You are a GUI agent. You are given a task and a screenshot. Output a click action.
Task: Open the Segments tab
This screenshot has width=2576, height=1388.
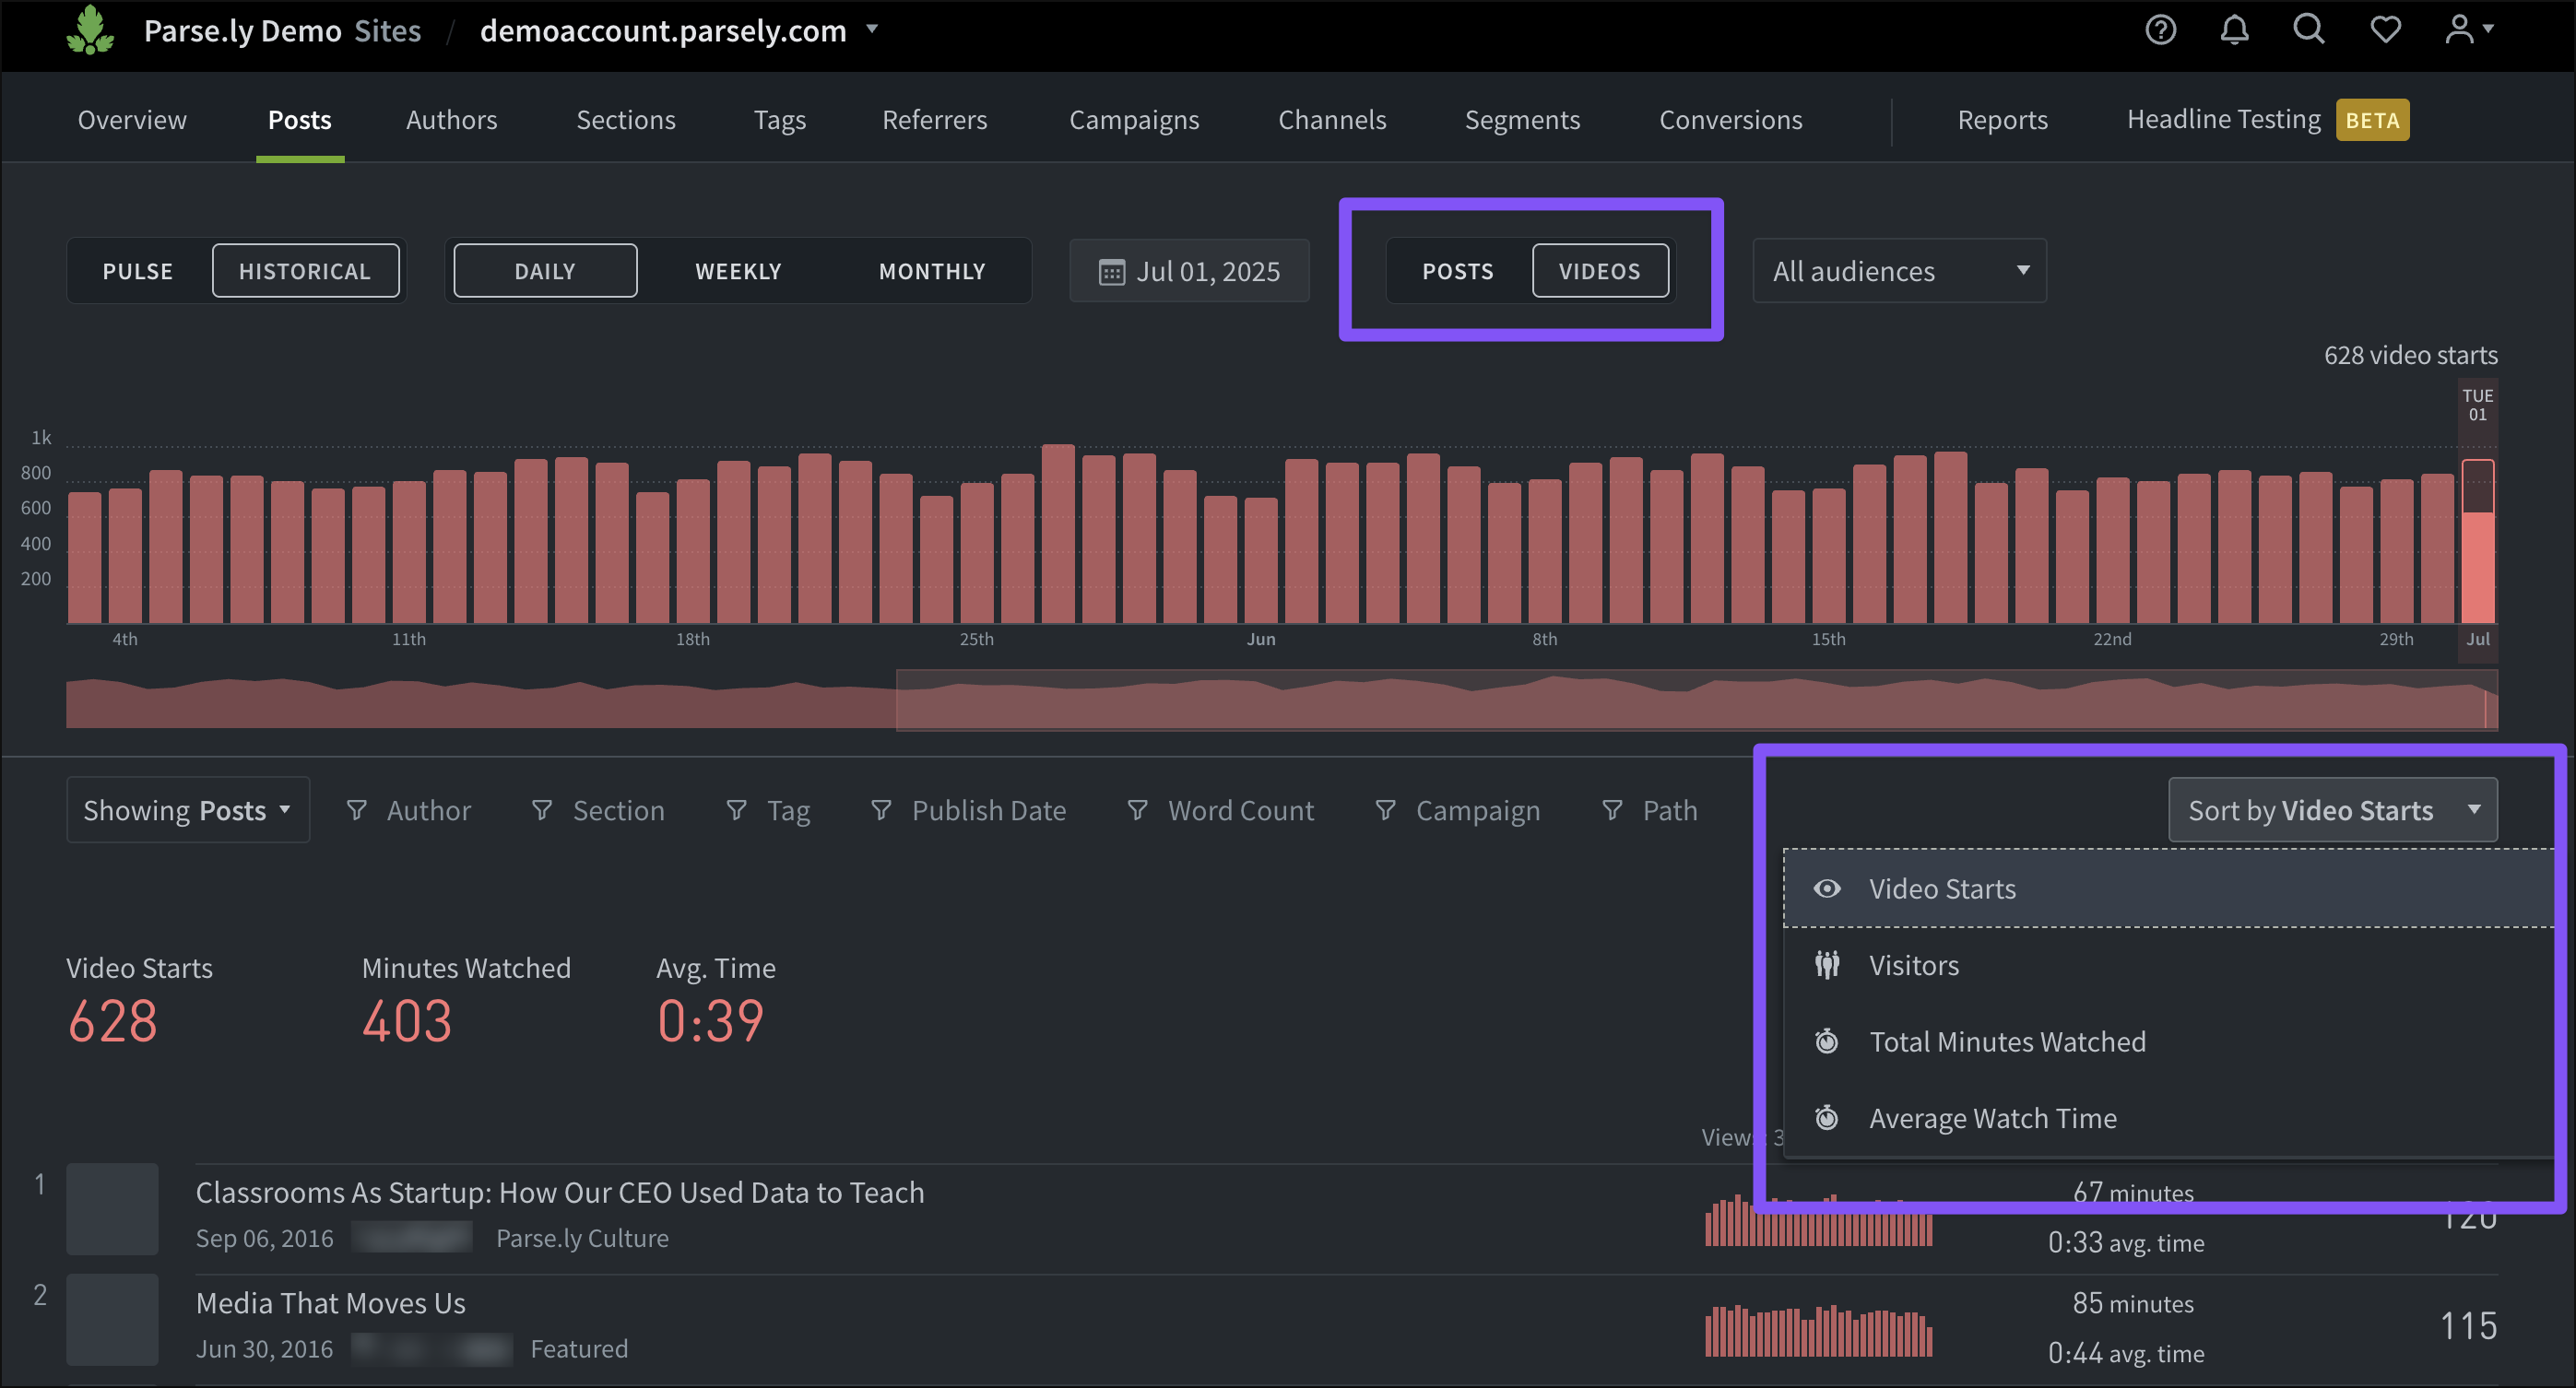[1522, 120]
